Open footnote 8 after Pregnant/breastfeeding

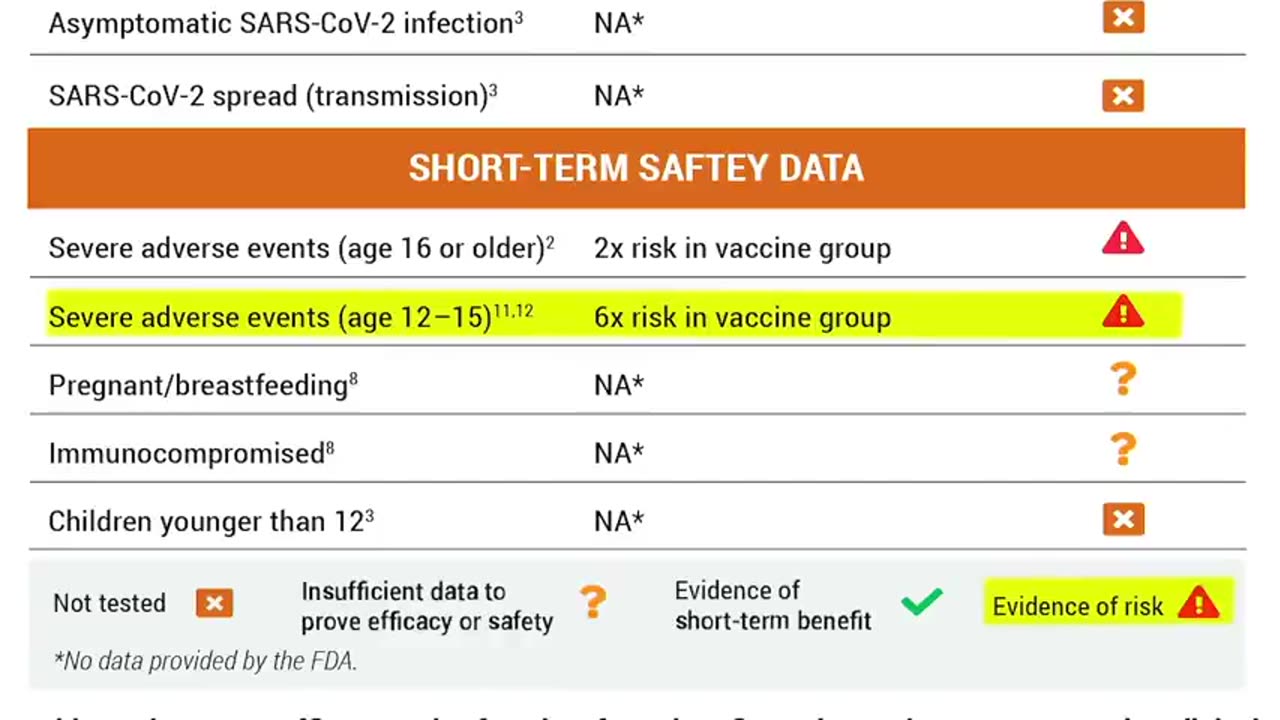coord(353,379)
